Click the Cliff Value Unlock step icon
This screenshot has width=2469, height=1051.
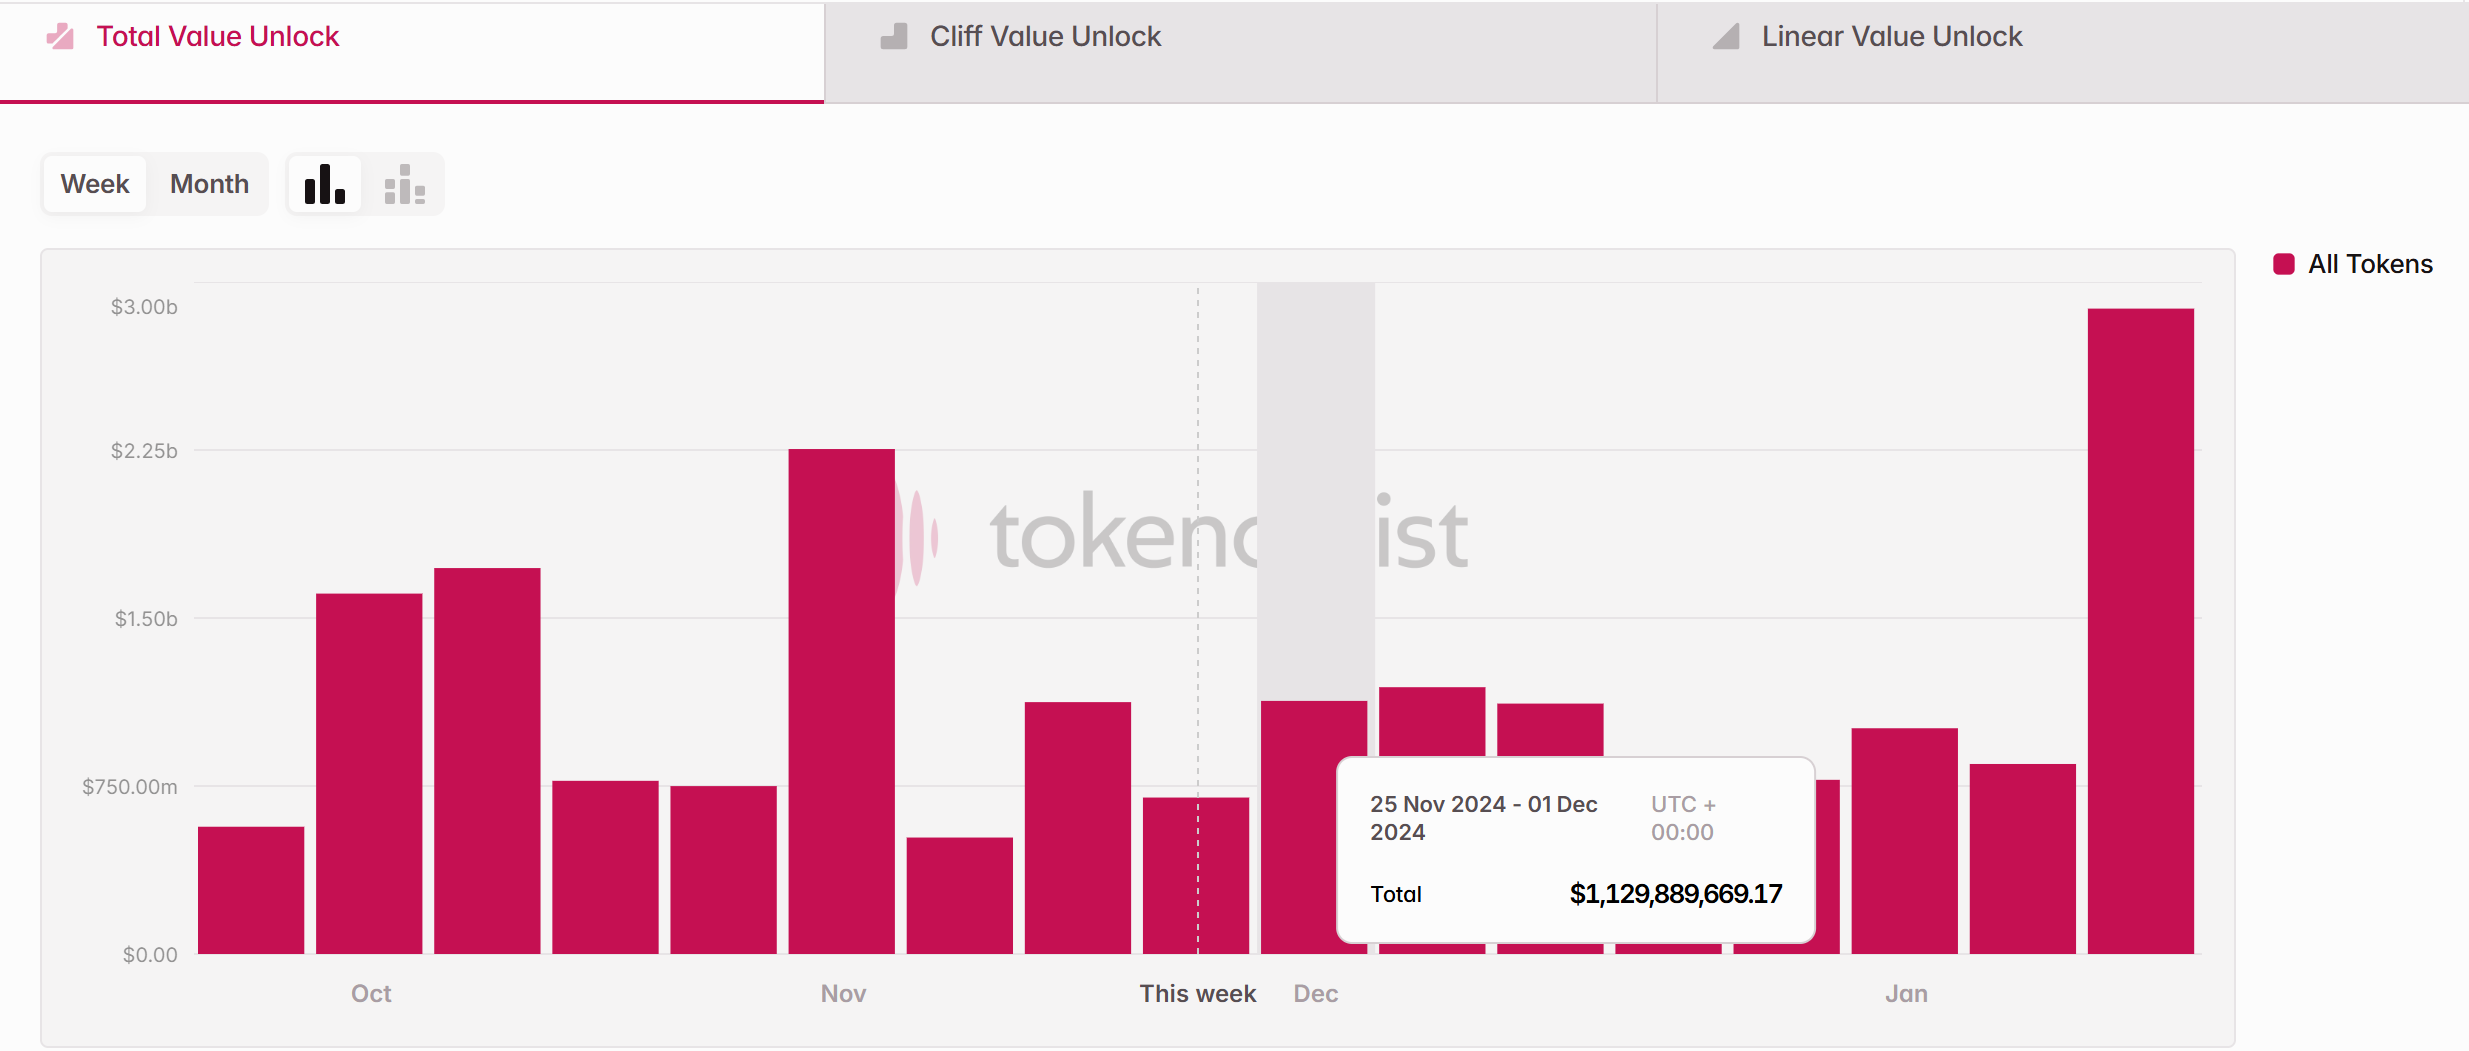(894, 37)
